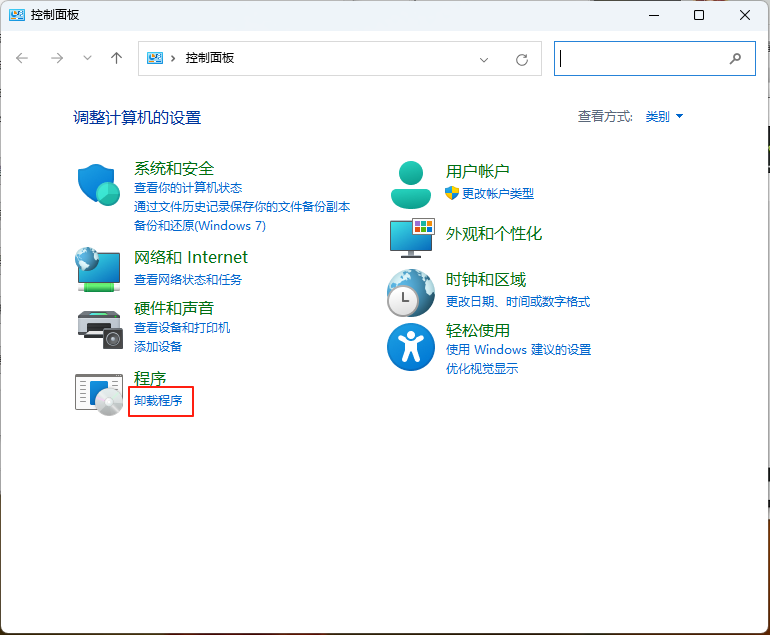Image resolution: width=770 pixels, height=635 pixels.
Task: Click the up arrow to parent folder
Action: pos(116,58)
